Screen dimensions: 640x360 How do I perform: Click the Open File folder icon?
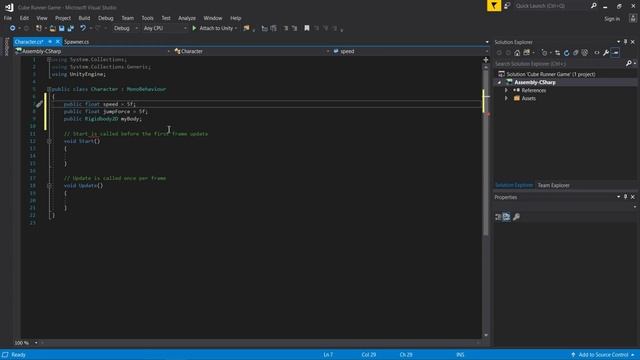click(x=52, y=28)
